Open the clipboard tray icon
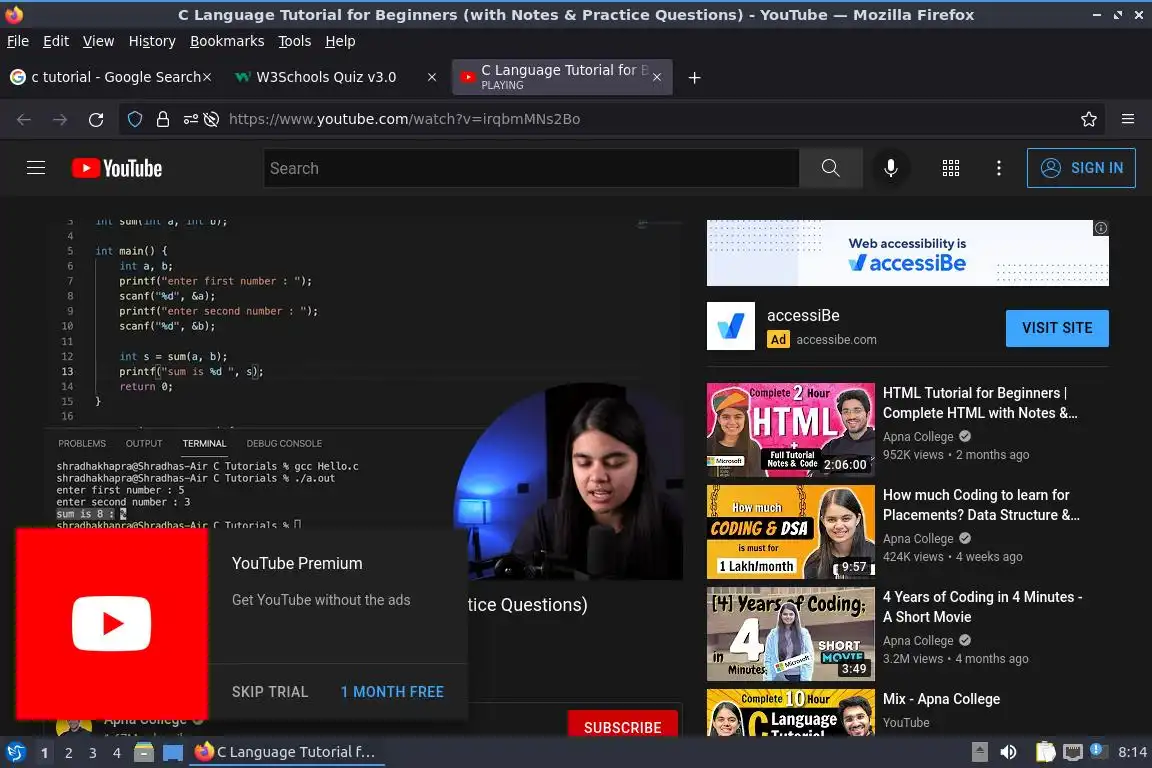 (1045, 752)
